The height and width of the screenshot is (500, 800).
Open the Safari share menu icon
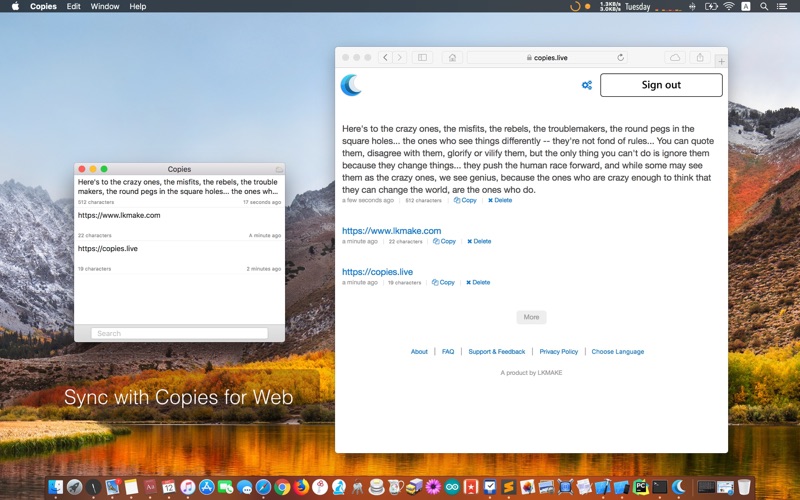[x=700, y=58]
